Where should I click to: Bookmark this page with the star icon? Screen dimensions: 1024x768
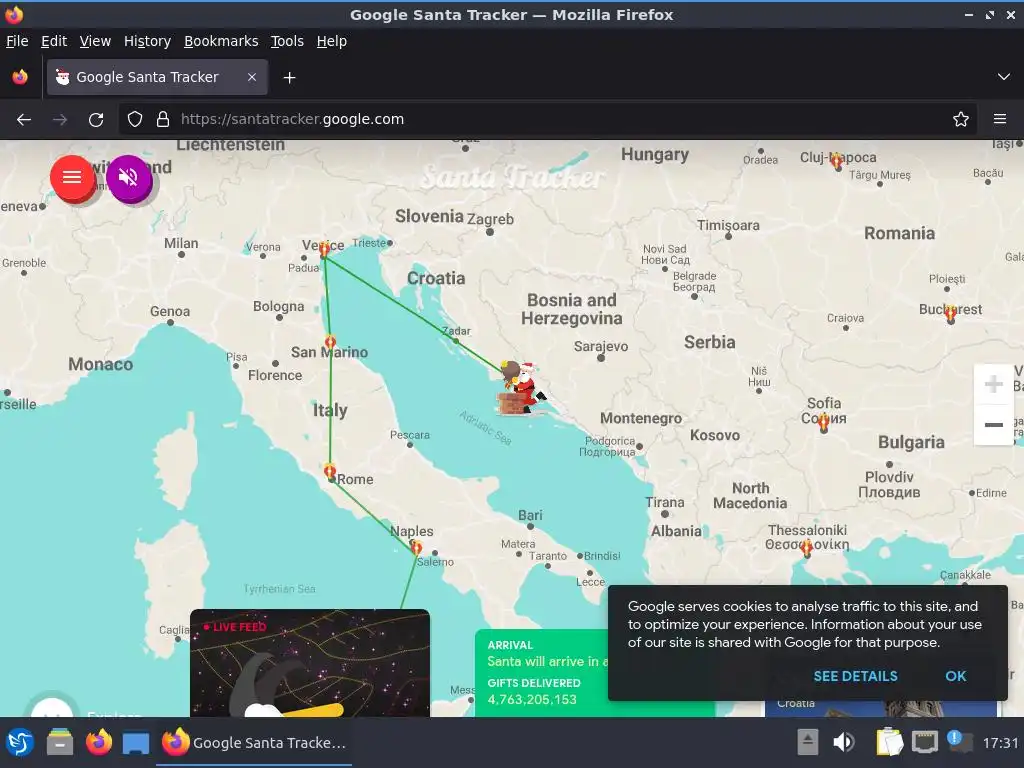click(x=960, y=120)
